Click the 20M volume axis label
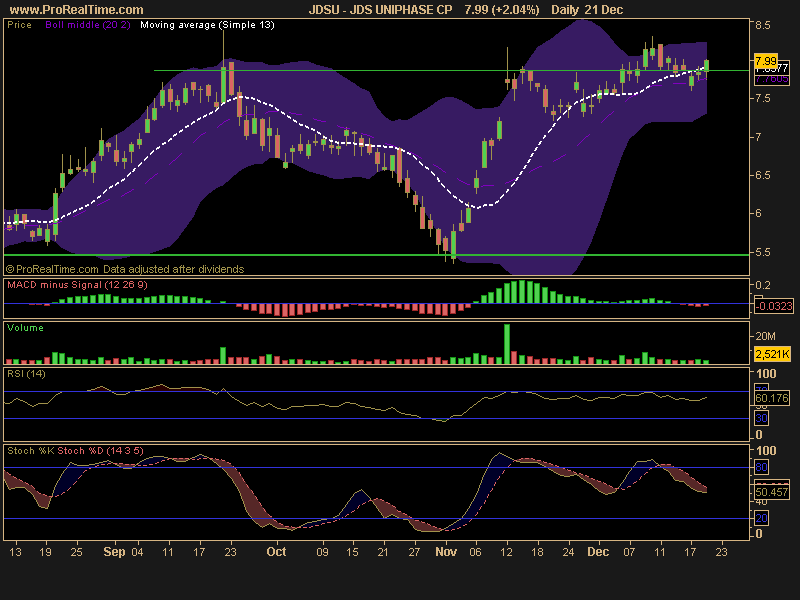800x600 pixels. 765,336
